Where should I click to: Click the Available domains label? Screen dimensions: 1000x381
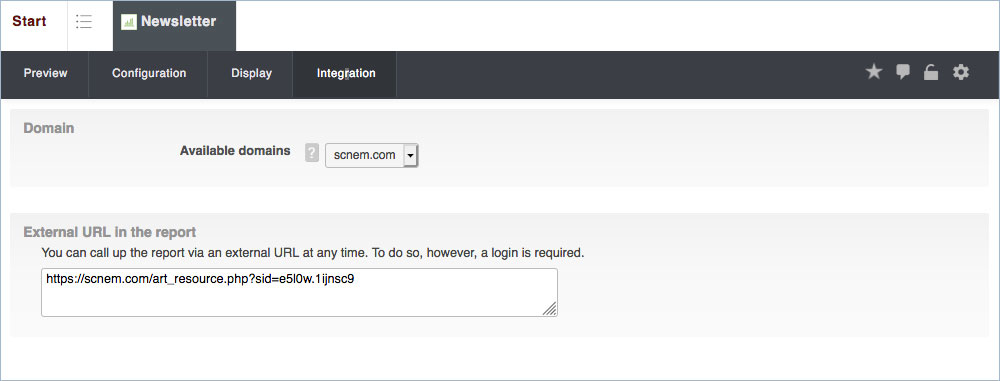tap(235, 151)
